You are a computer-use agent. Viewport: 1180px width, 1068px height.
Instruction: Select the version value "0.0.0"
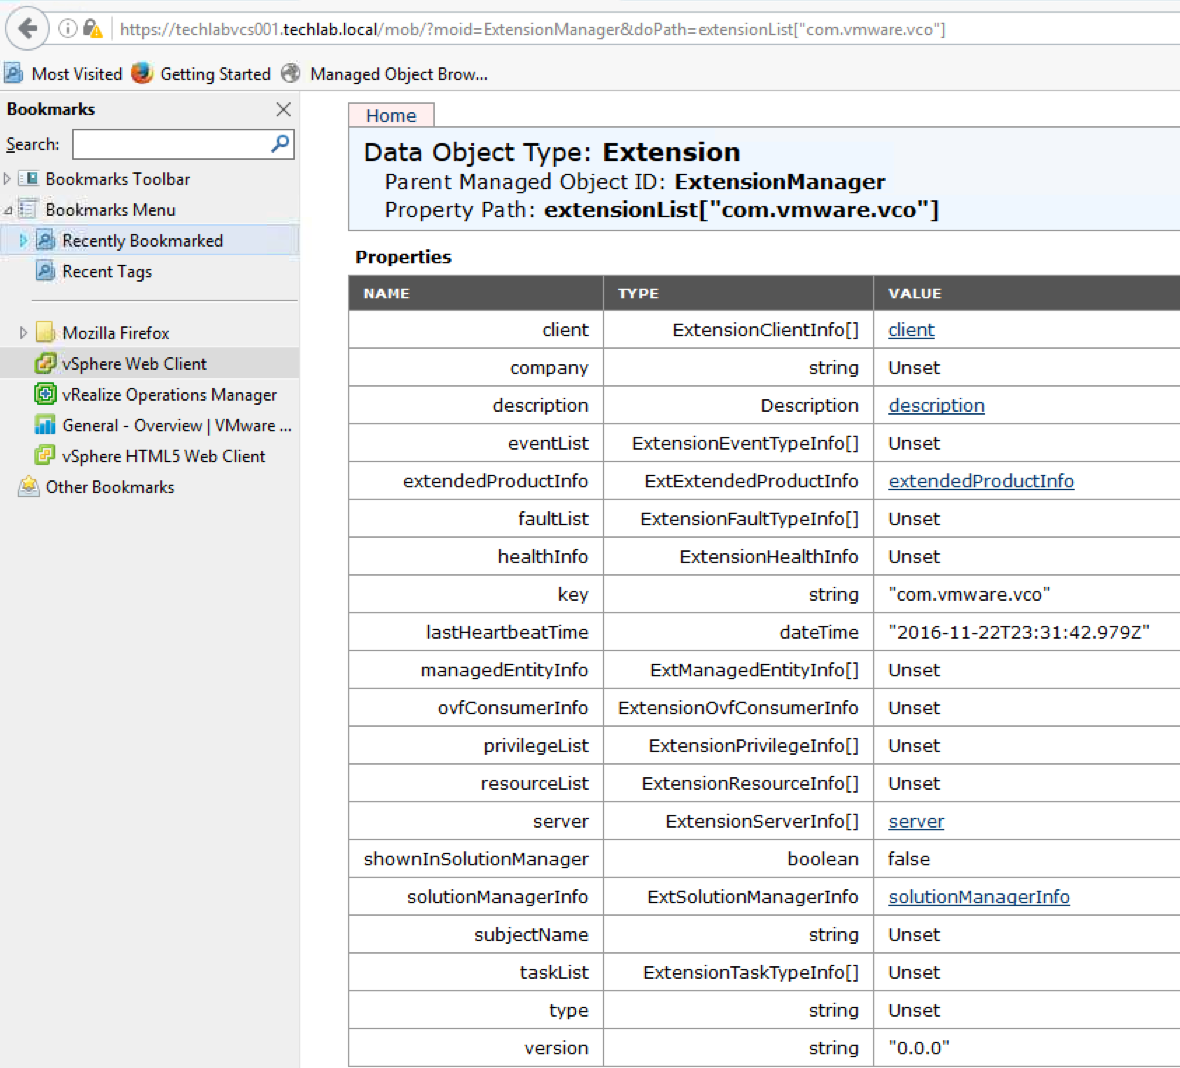[x=918, y=1048]
